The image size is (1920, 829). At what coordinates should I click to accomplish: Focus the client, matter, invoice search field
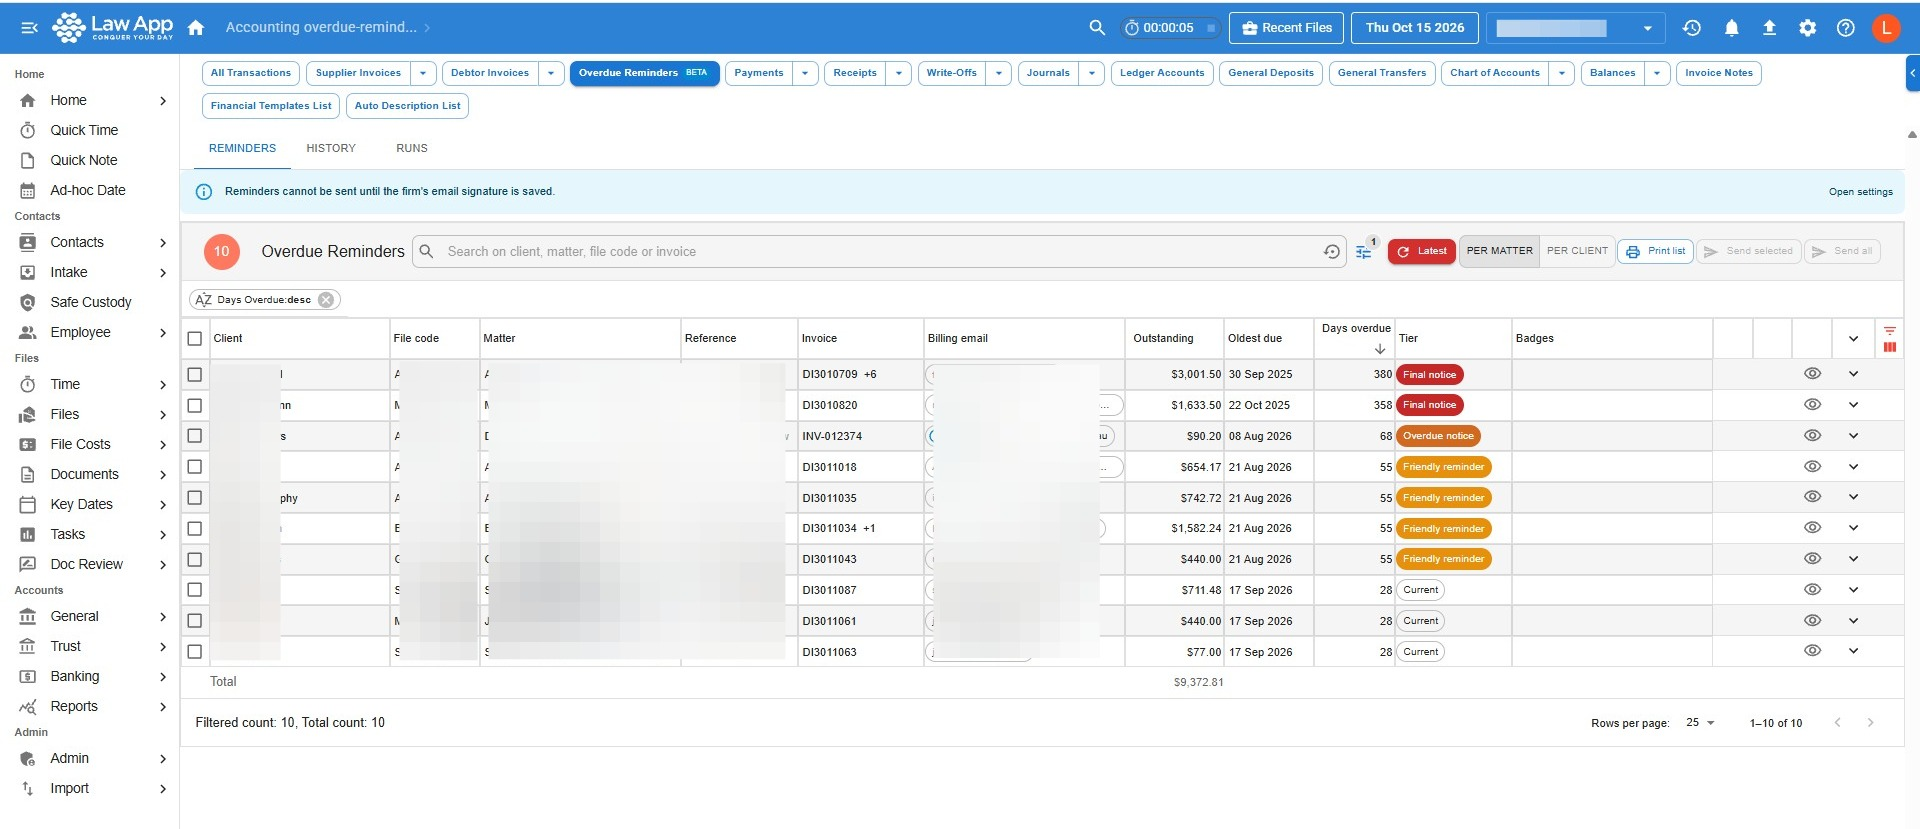880,252
